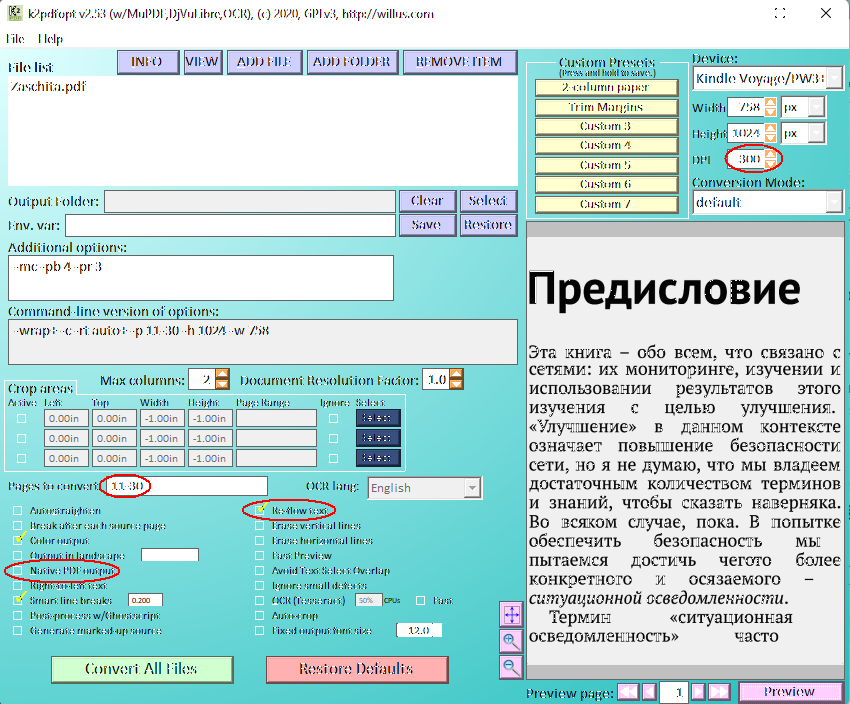This screenshot has width=850, height=704.
Task: Click Convert All Files button
Action: [142, 669]
